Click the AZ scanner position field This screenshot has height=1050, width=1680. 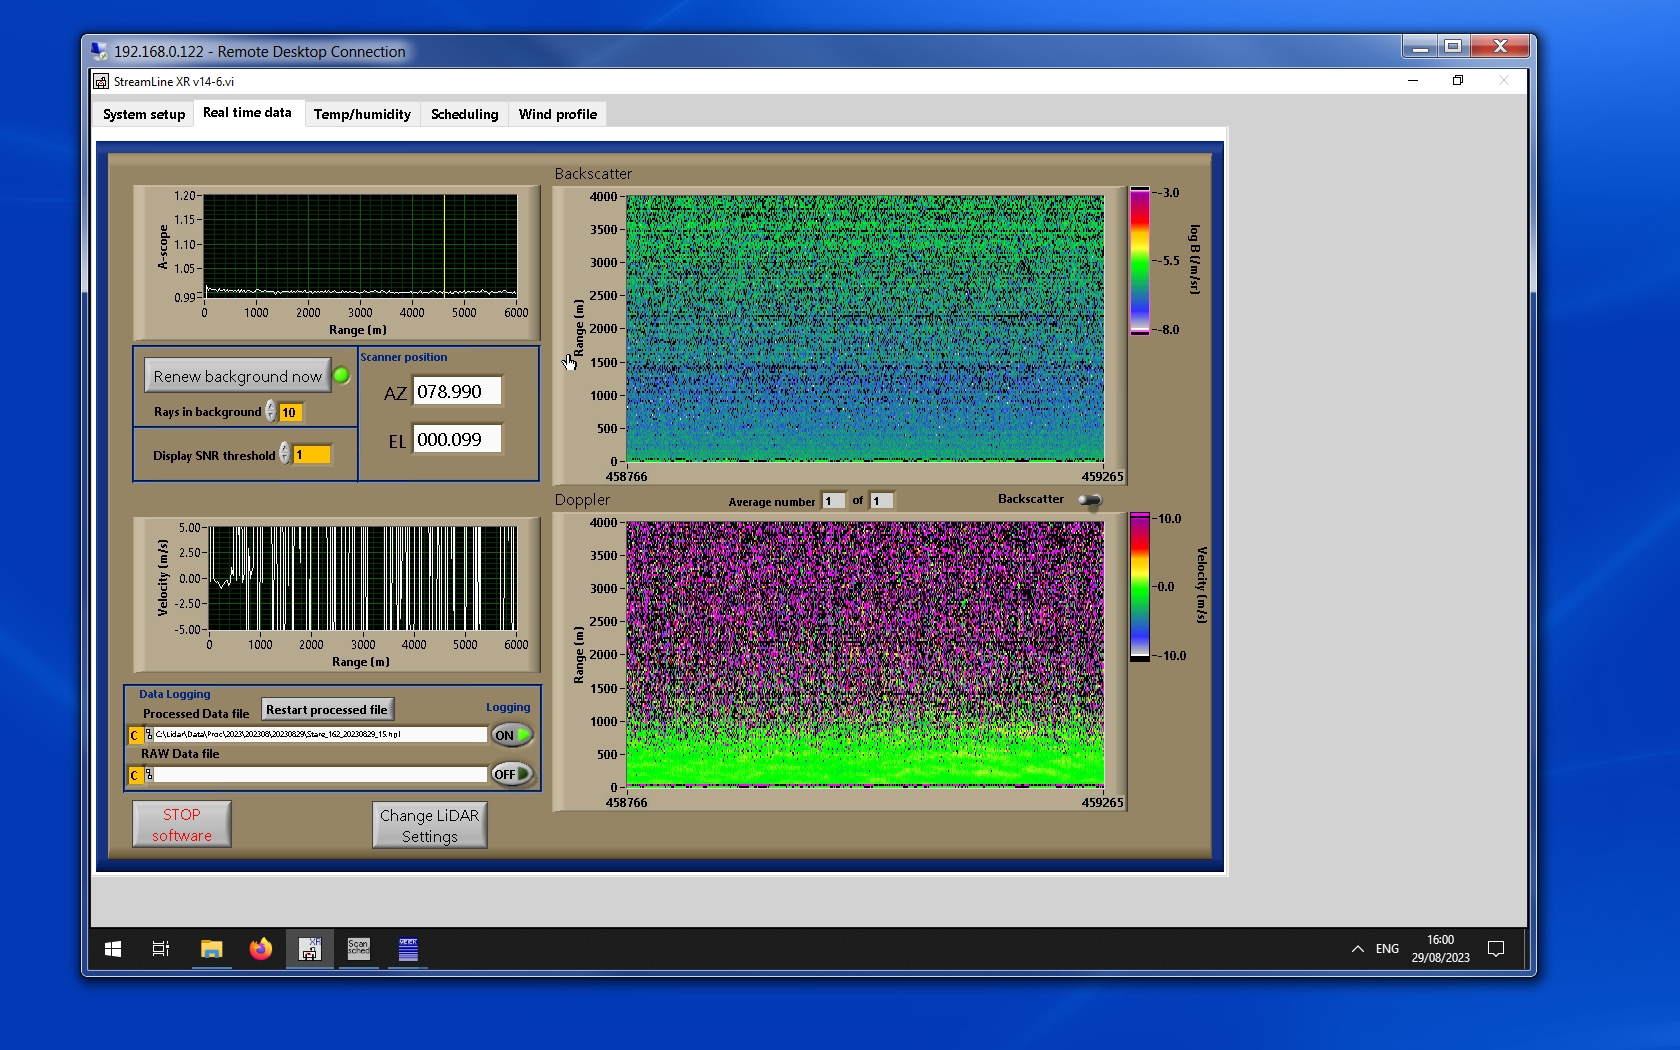456,392
